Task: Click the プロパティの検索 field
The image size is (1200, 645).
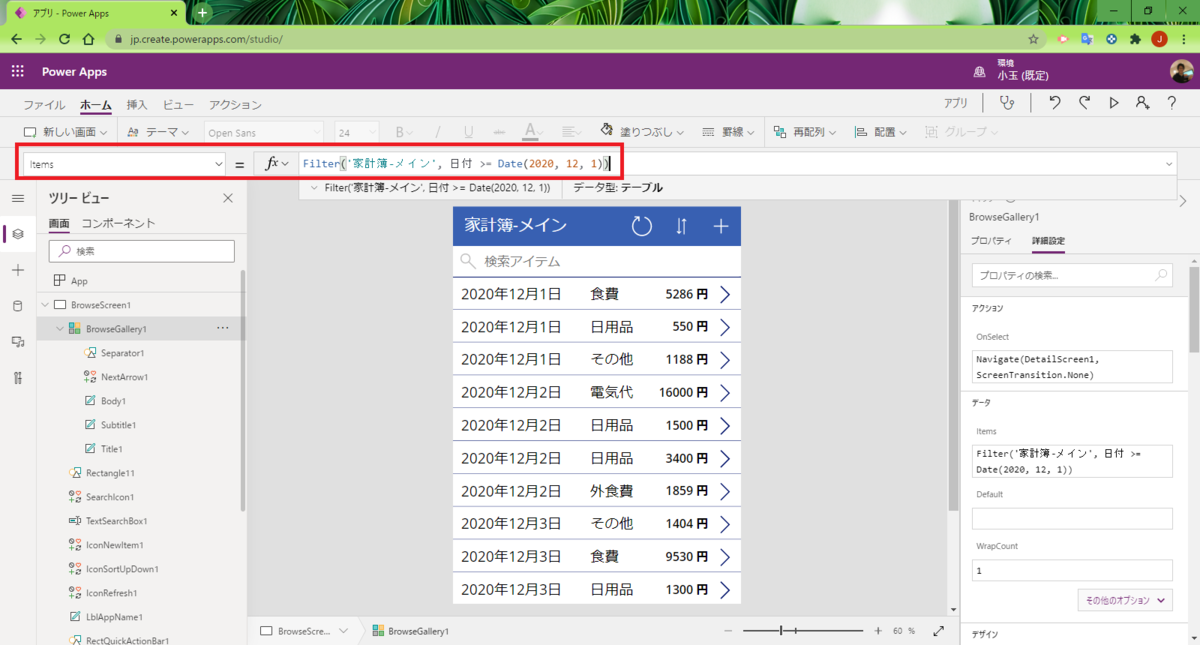Action: (1072, 275)
